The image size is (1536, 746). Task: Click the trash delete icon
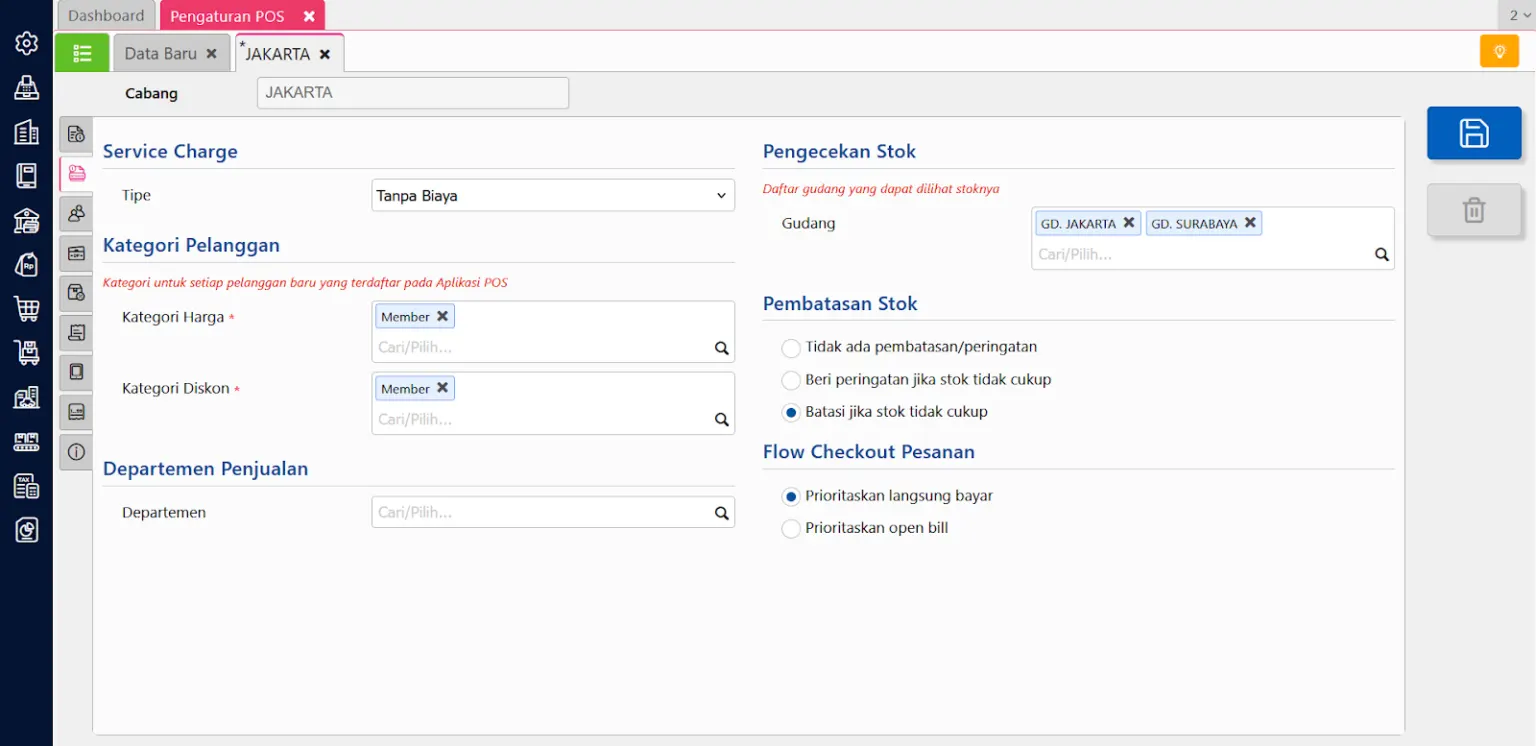(x=1473, y=210)
